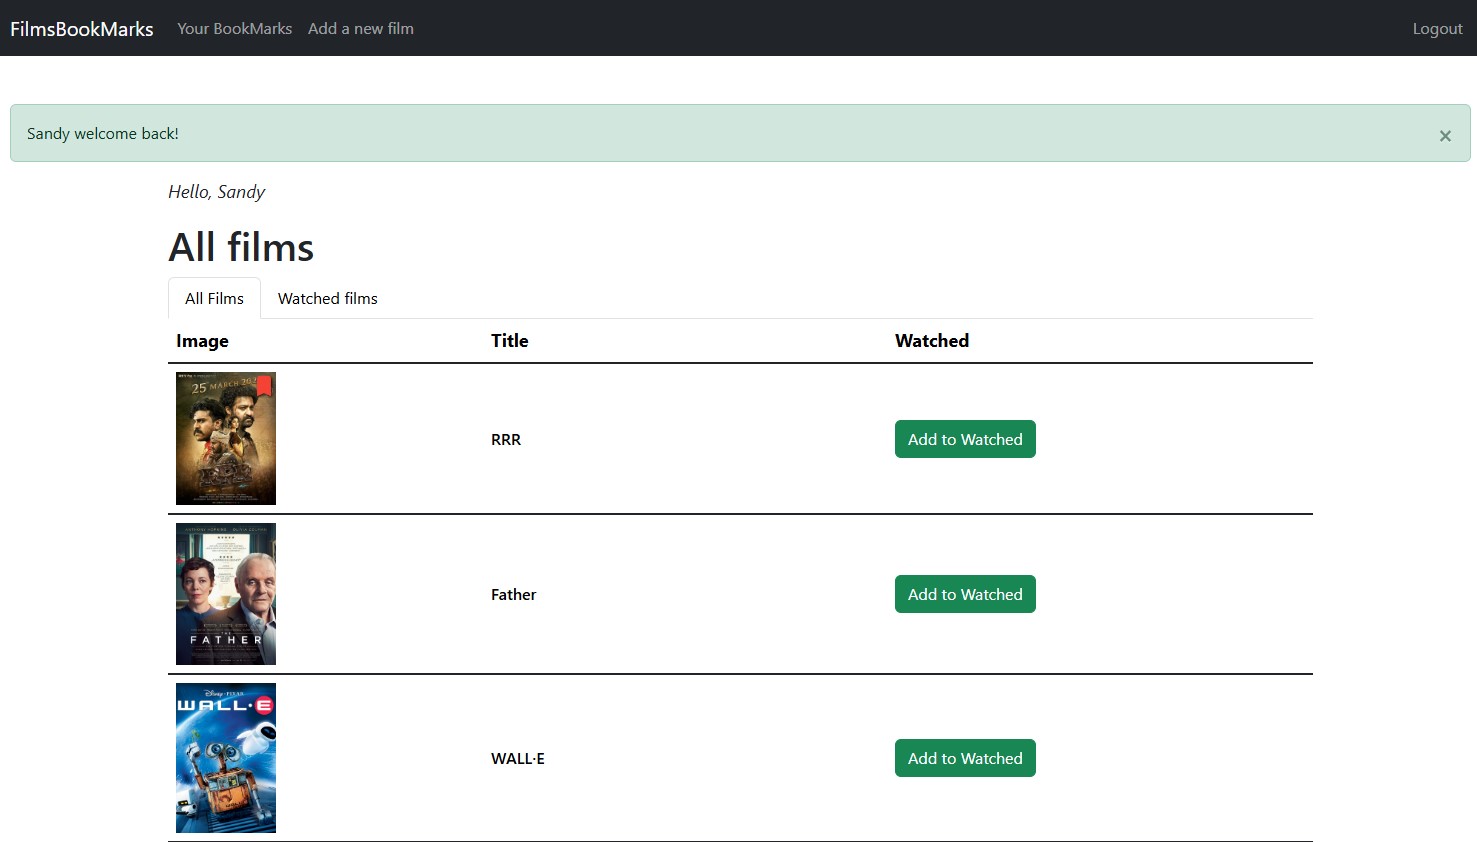This screenshot has height=842, width=1477.
Task: Click the WALL·E title text
Action: pos(518,759)
